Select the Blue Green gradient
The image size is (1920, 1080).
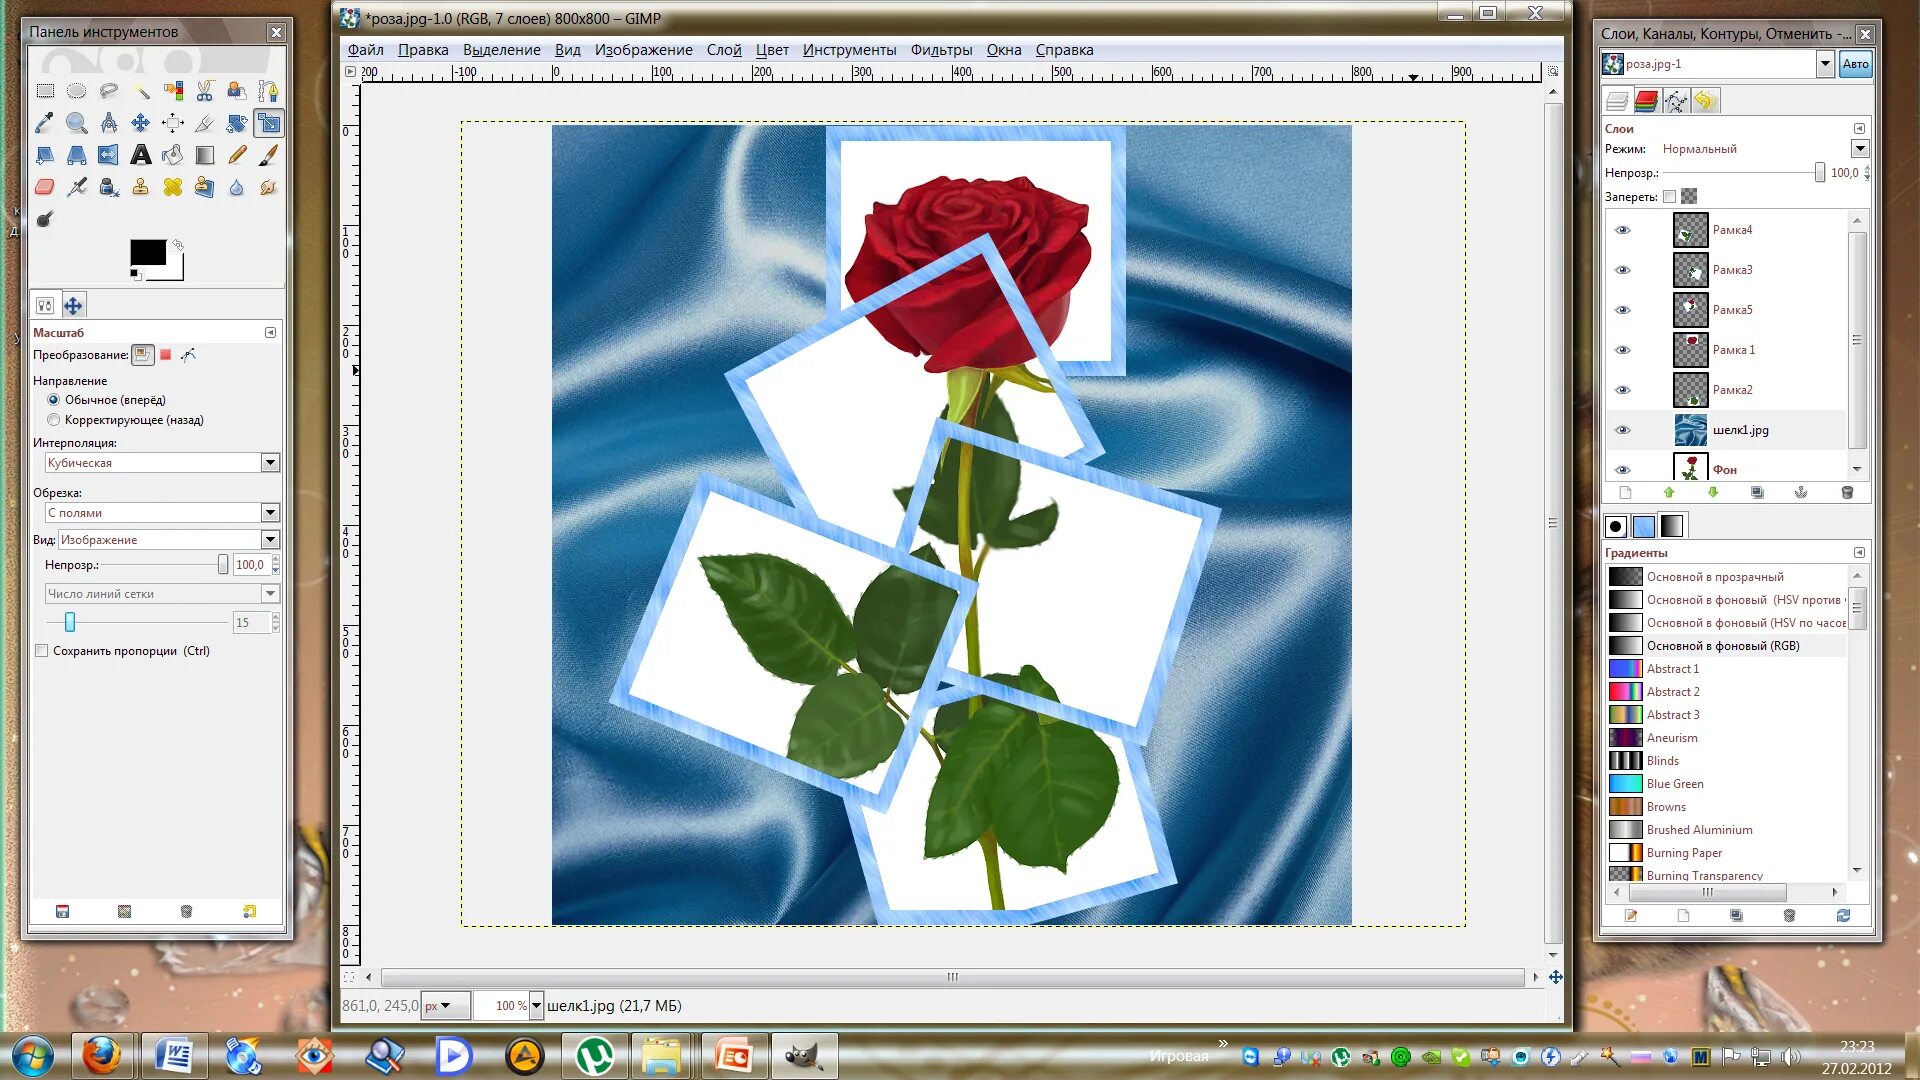click(x=1674, y=784)
